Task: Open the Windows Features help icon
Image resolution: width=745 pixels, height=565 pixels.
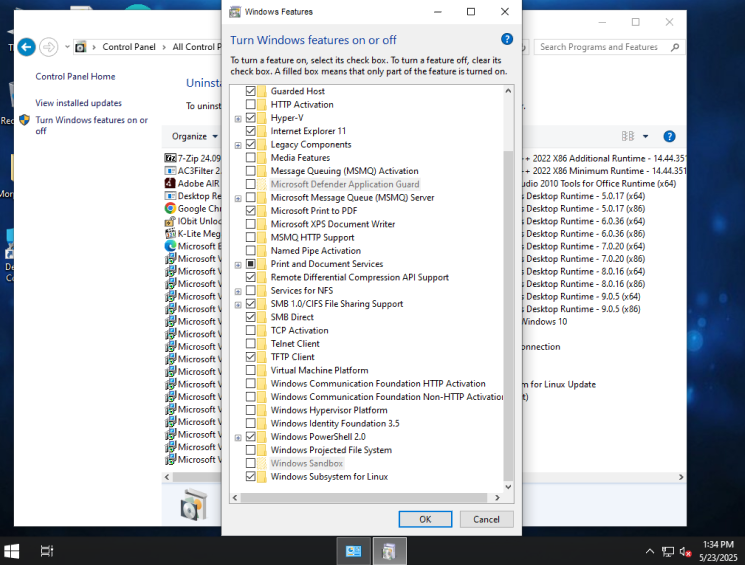Action: 507,39
